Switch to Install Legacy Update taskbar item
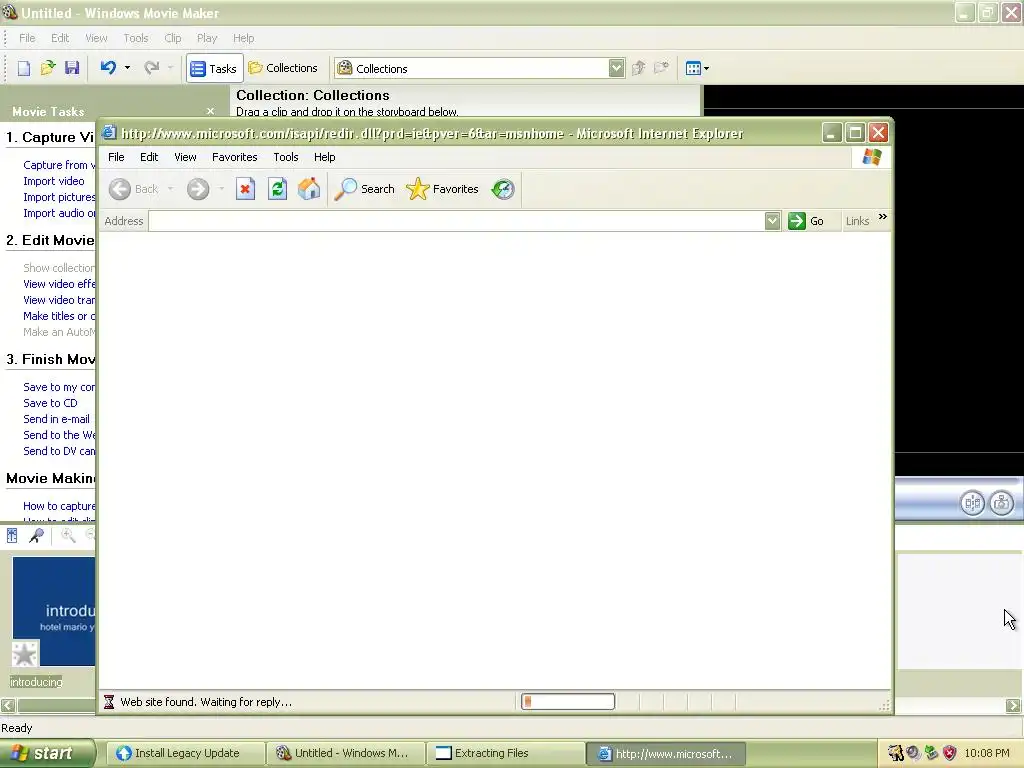The width and height of the screenshot is (1024, 768). (x=185, y=753)
